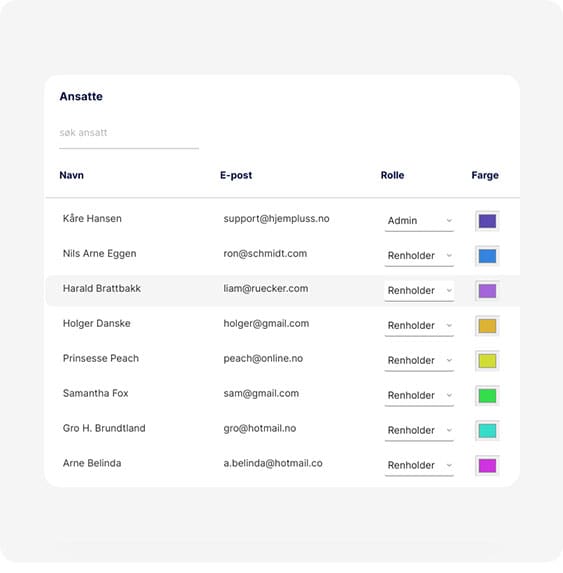Expand Harald Brattbakk's Renholder role dropdown

[x=419, y=291]
